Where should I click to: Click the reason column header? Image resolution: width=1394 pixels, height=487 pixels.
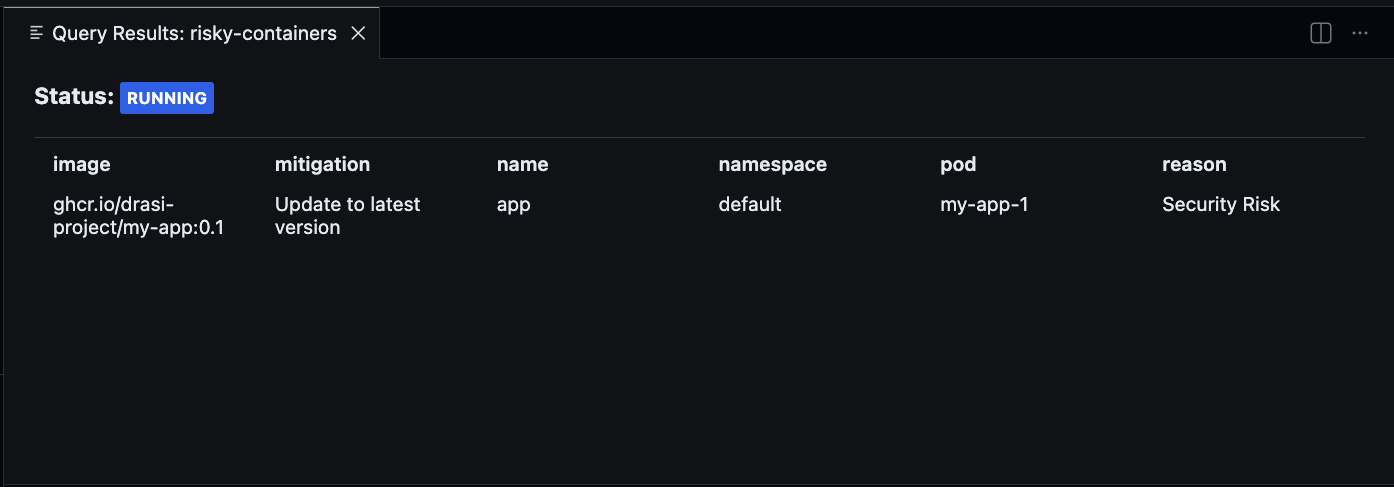coord(1194,164)
